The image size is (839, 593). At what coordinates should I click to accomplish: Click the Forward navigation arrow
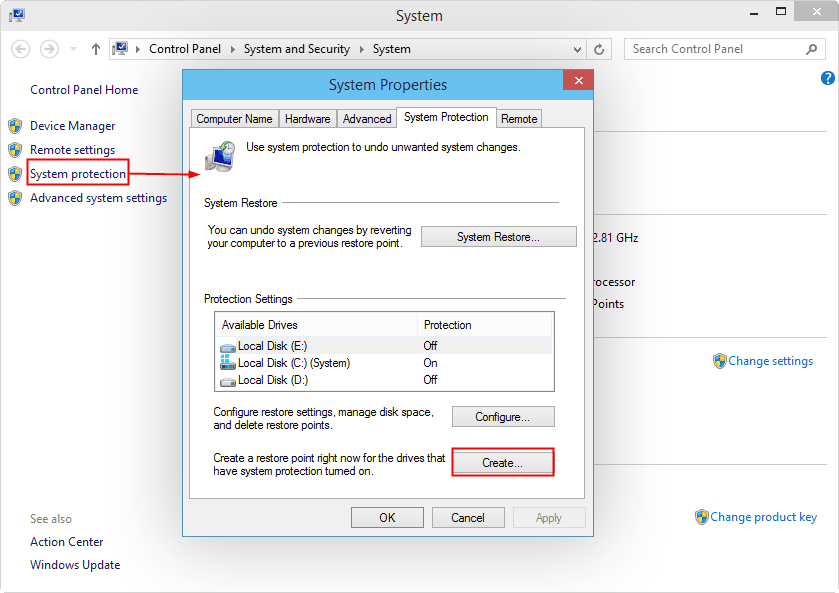(49, 49)
